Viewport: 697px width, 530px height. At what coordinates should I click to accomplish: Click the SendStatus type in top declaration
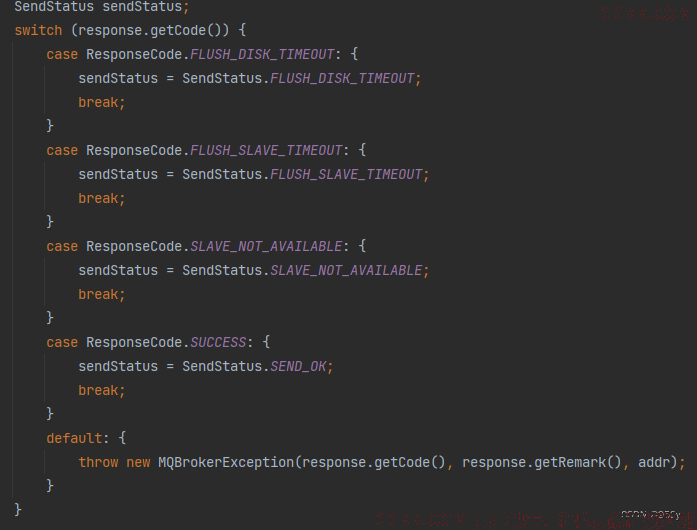point(54,6)
